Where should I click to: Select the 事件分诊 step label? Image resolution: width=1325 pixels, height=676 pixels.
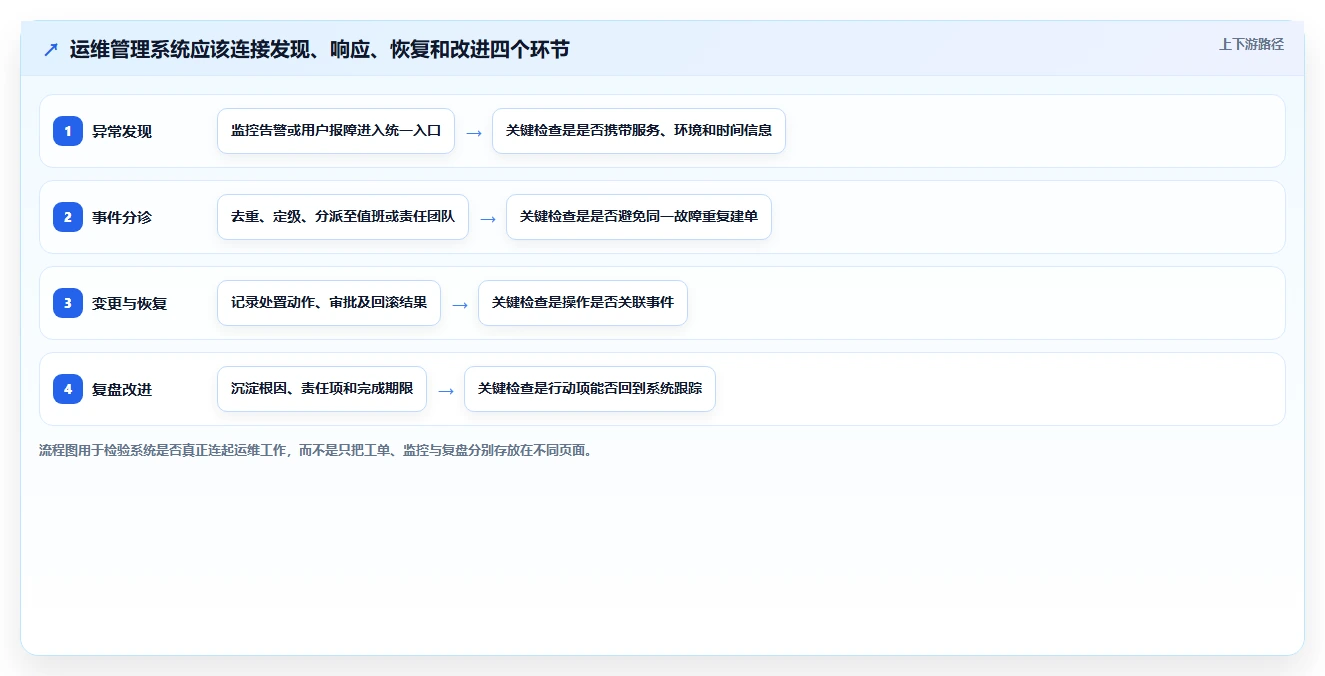122,217
